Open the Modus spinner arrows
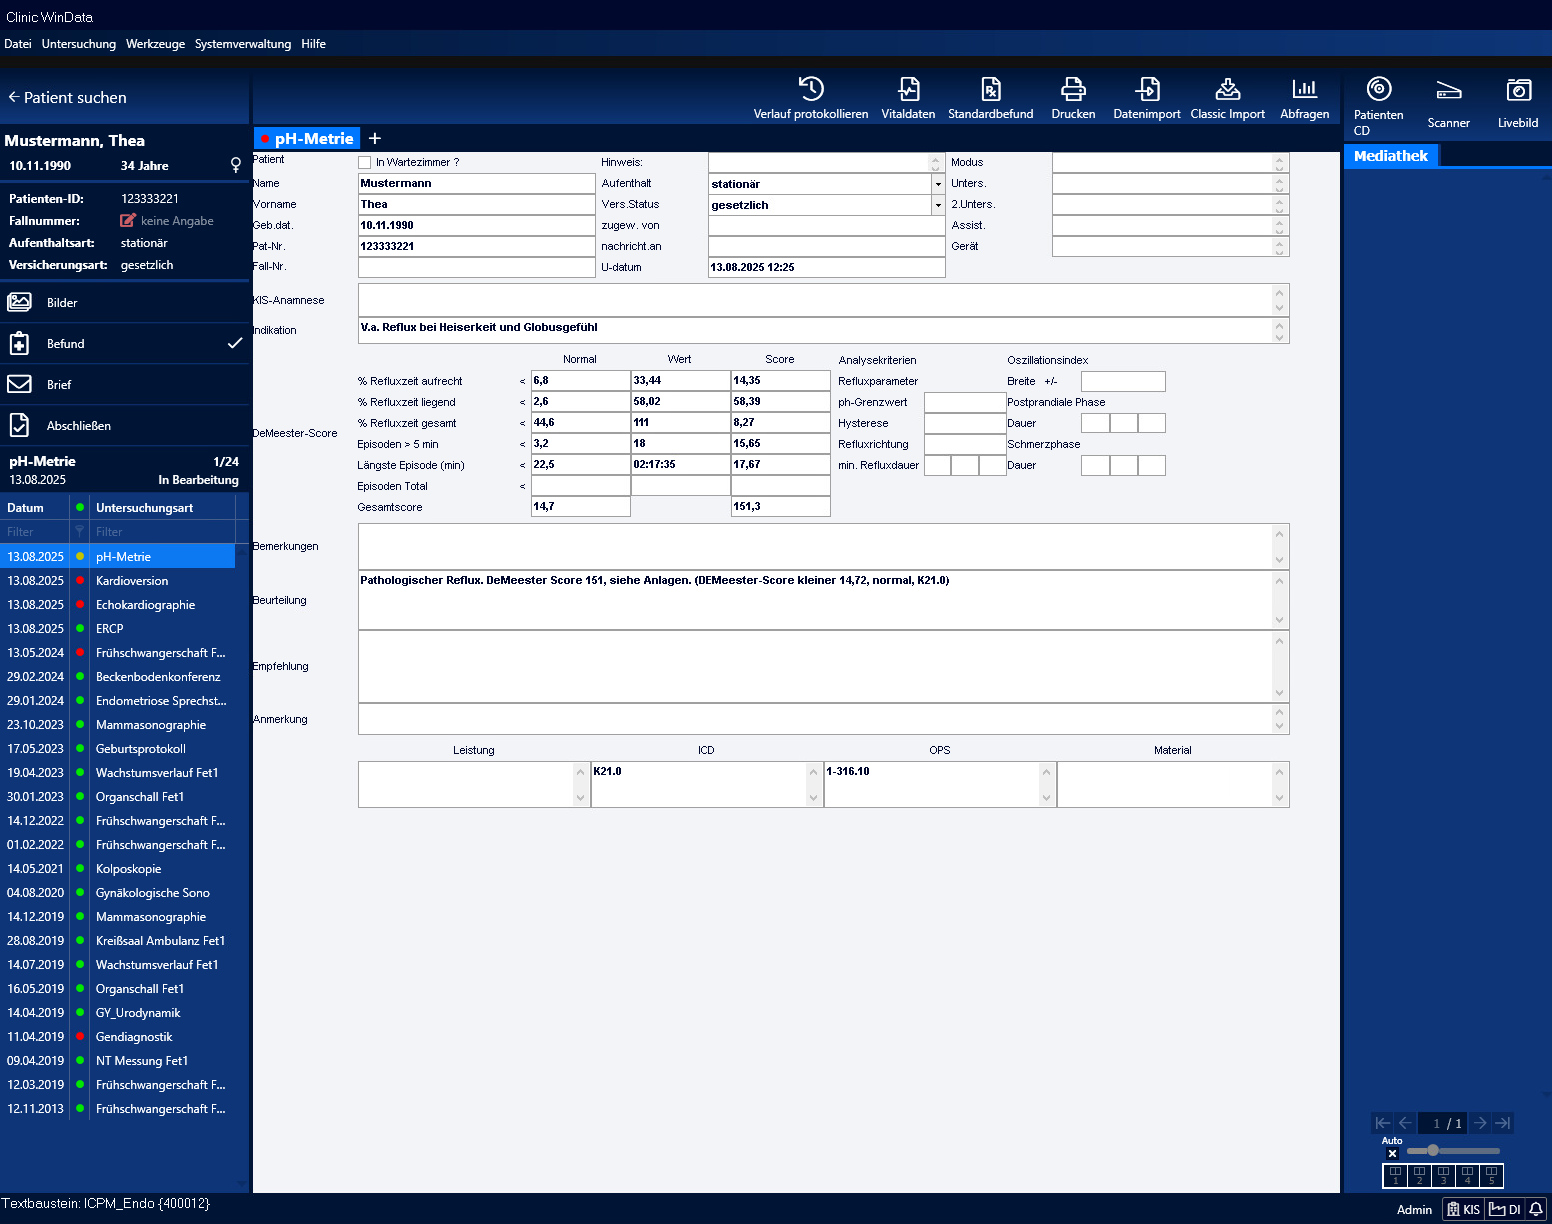 [1279, 162]
